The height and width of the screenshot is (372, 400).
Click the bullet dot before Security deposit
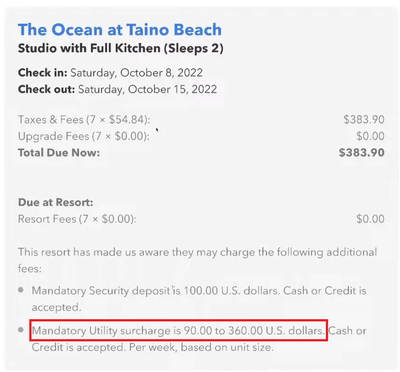tap(21, 290)
